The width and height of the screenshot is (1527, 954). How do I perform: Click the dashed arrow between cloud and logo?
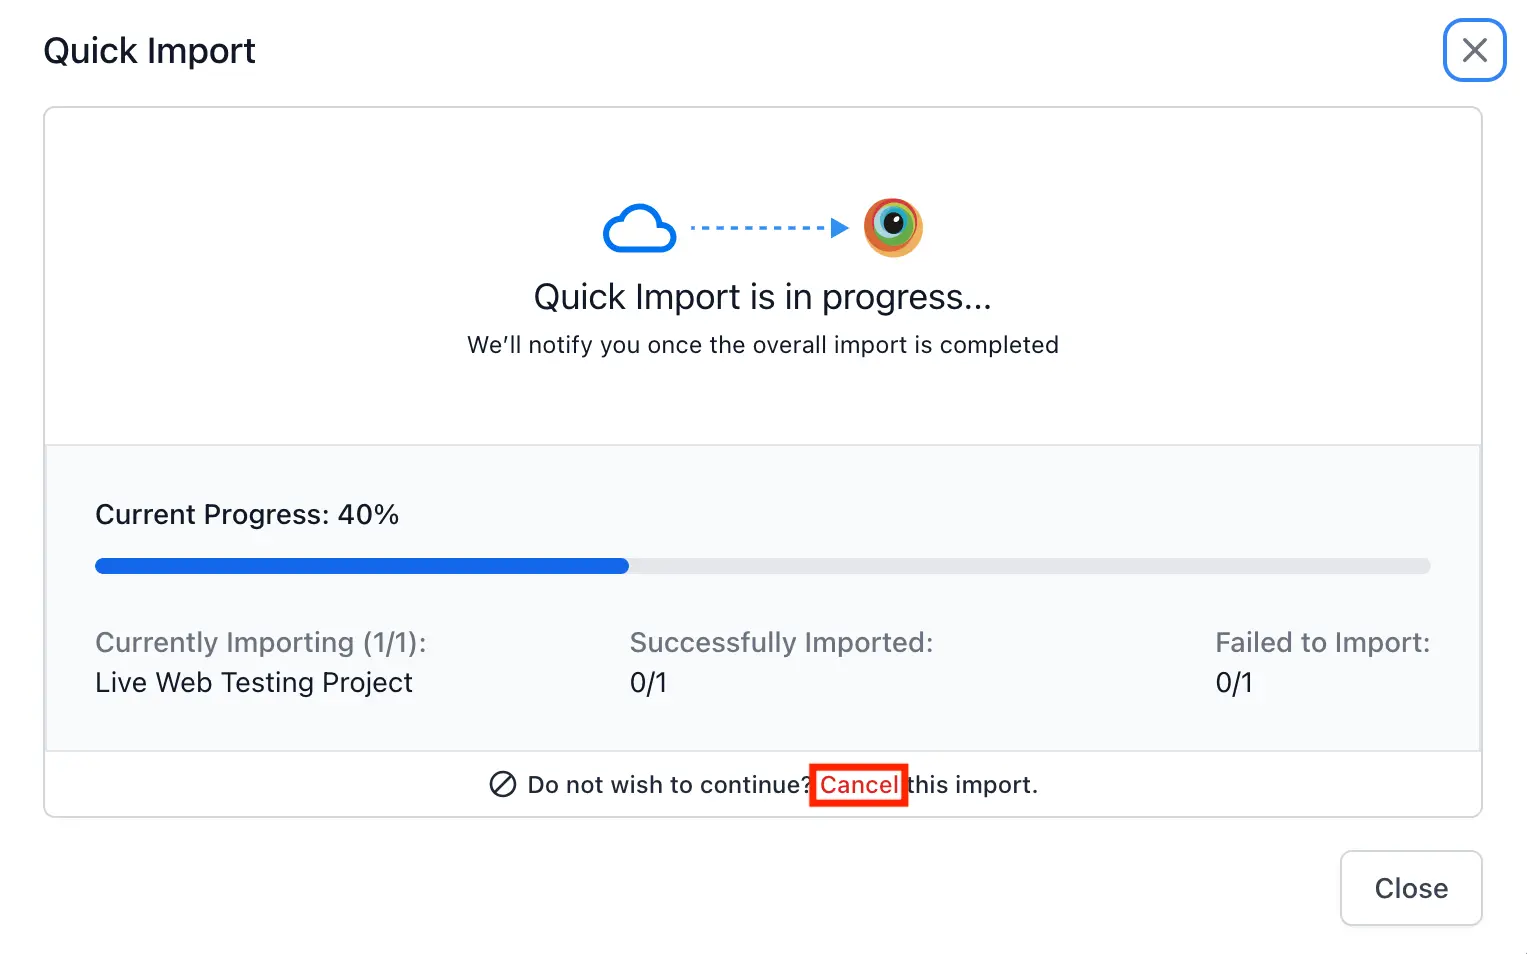[768, 228]
